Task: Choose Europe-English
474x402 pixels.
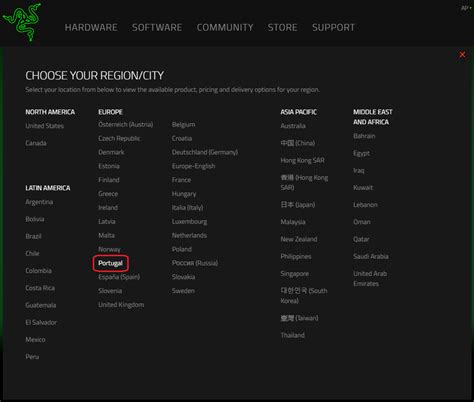Action: pos(194,166)
